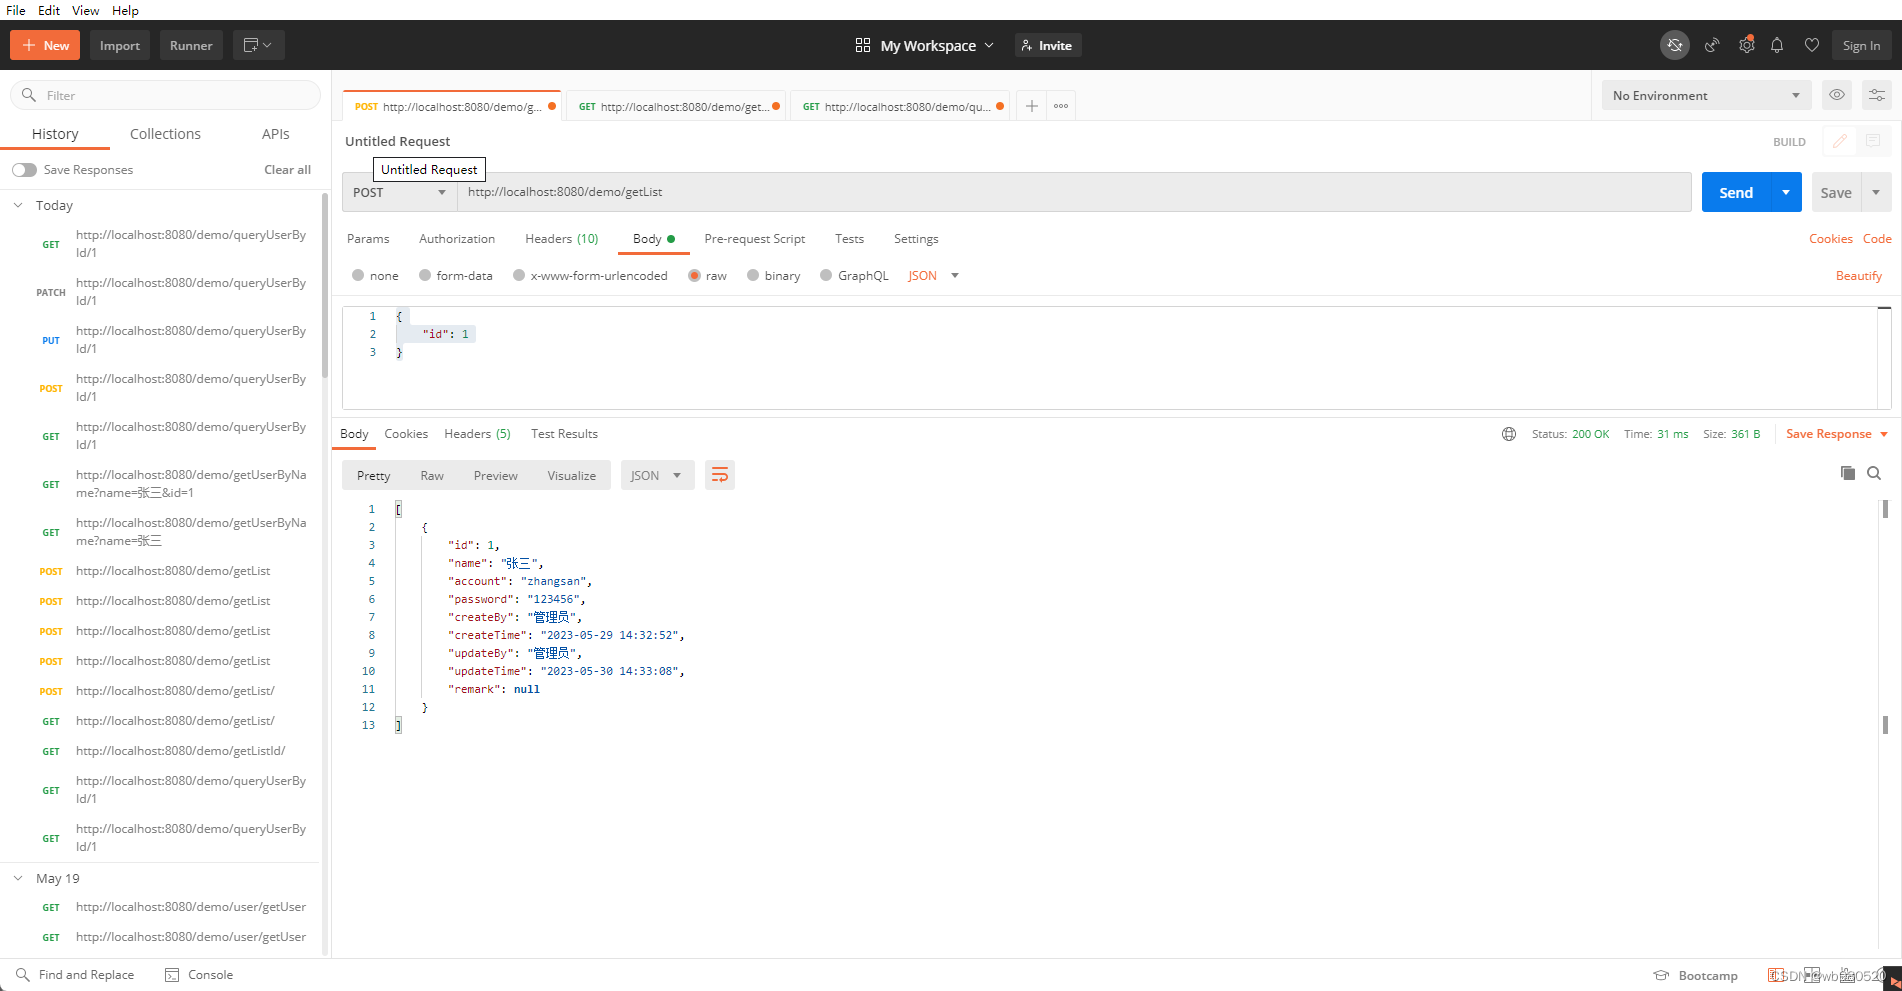The width and height of the screenshot is (1902, 991).
Task: Open the tab options three-dot icon
Action: click(1061, 106)
